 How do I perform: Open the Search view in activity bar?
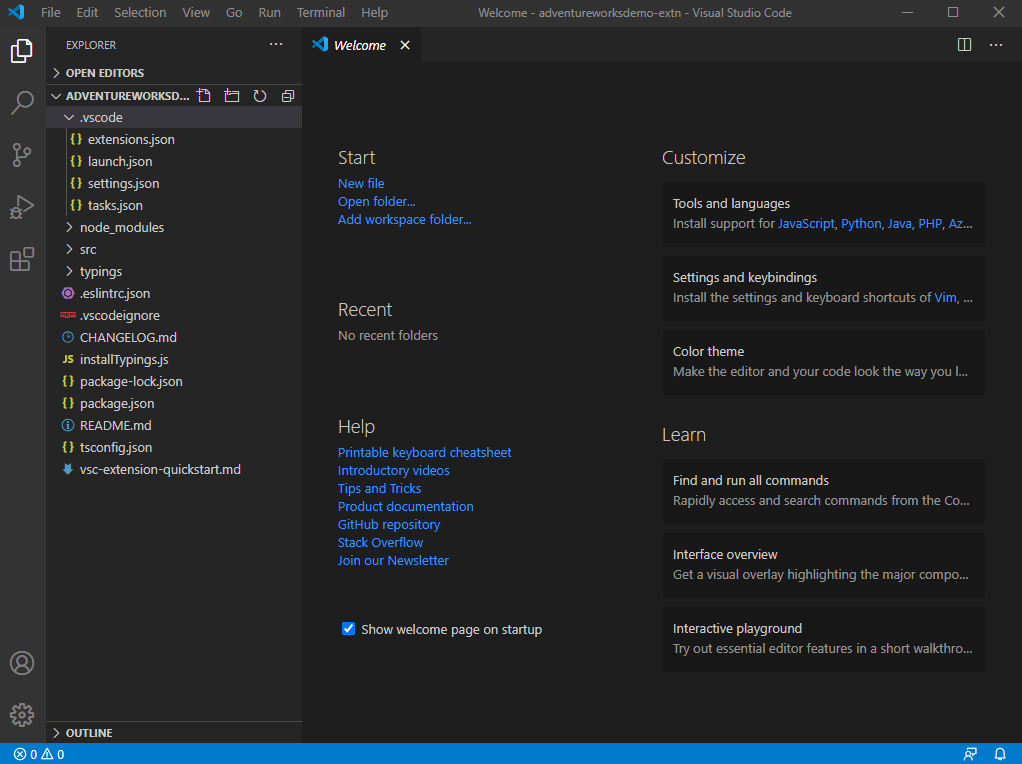point(22,102)
